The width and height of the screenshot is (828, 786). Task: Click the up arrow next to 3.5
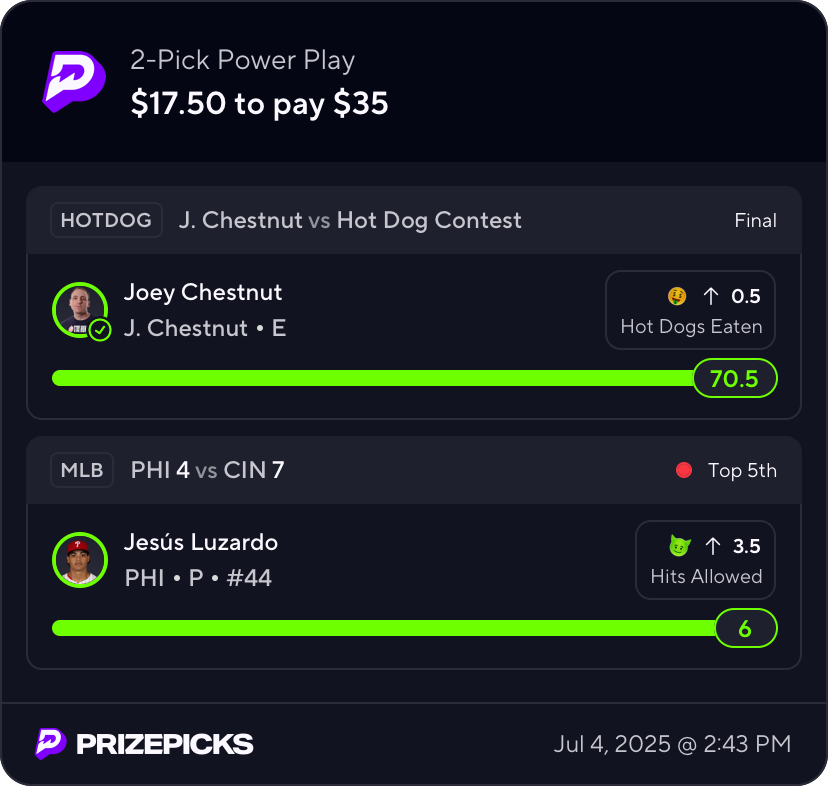coord(713,546)
